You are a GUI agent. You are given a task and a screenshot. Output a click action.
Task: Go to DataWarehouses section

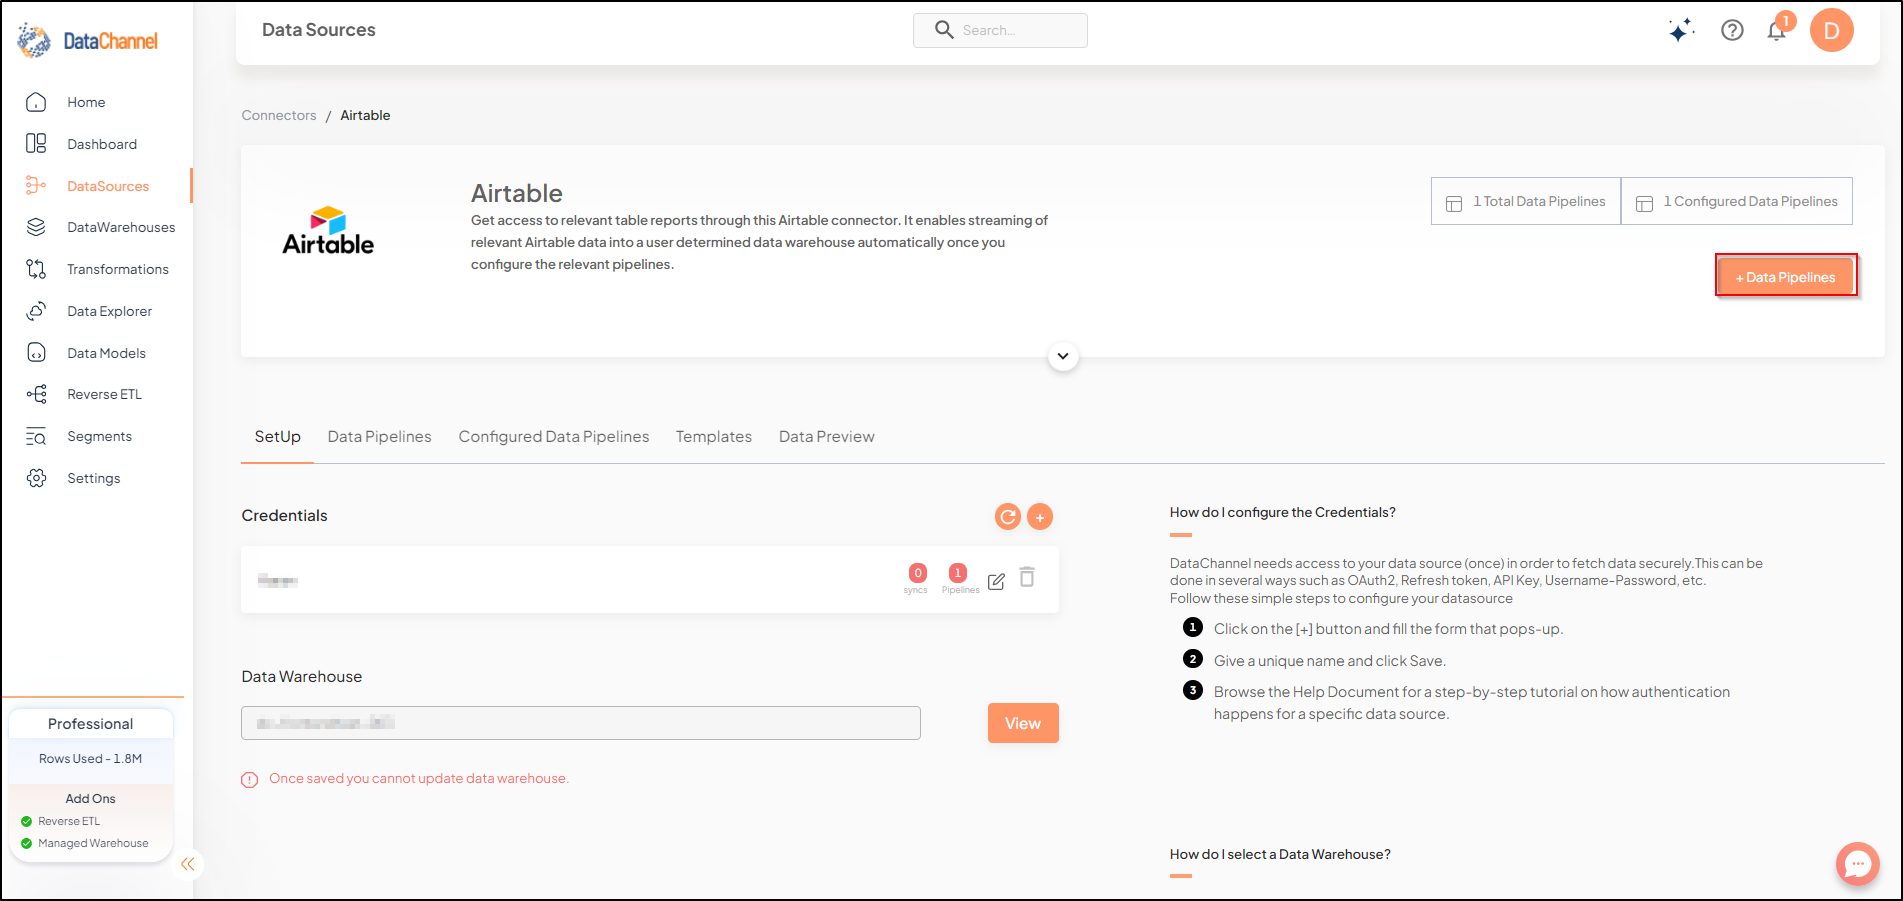click(121, 227)
